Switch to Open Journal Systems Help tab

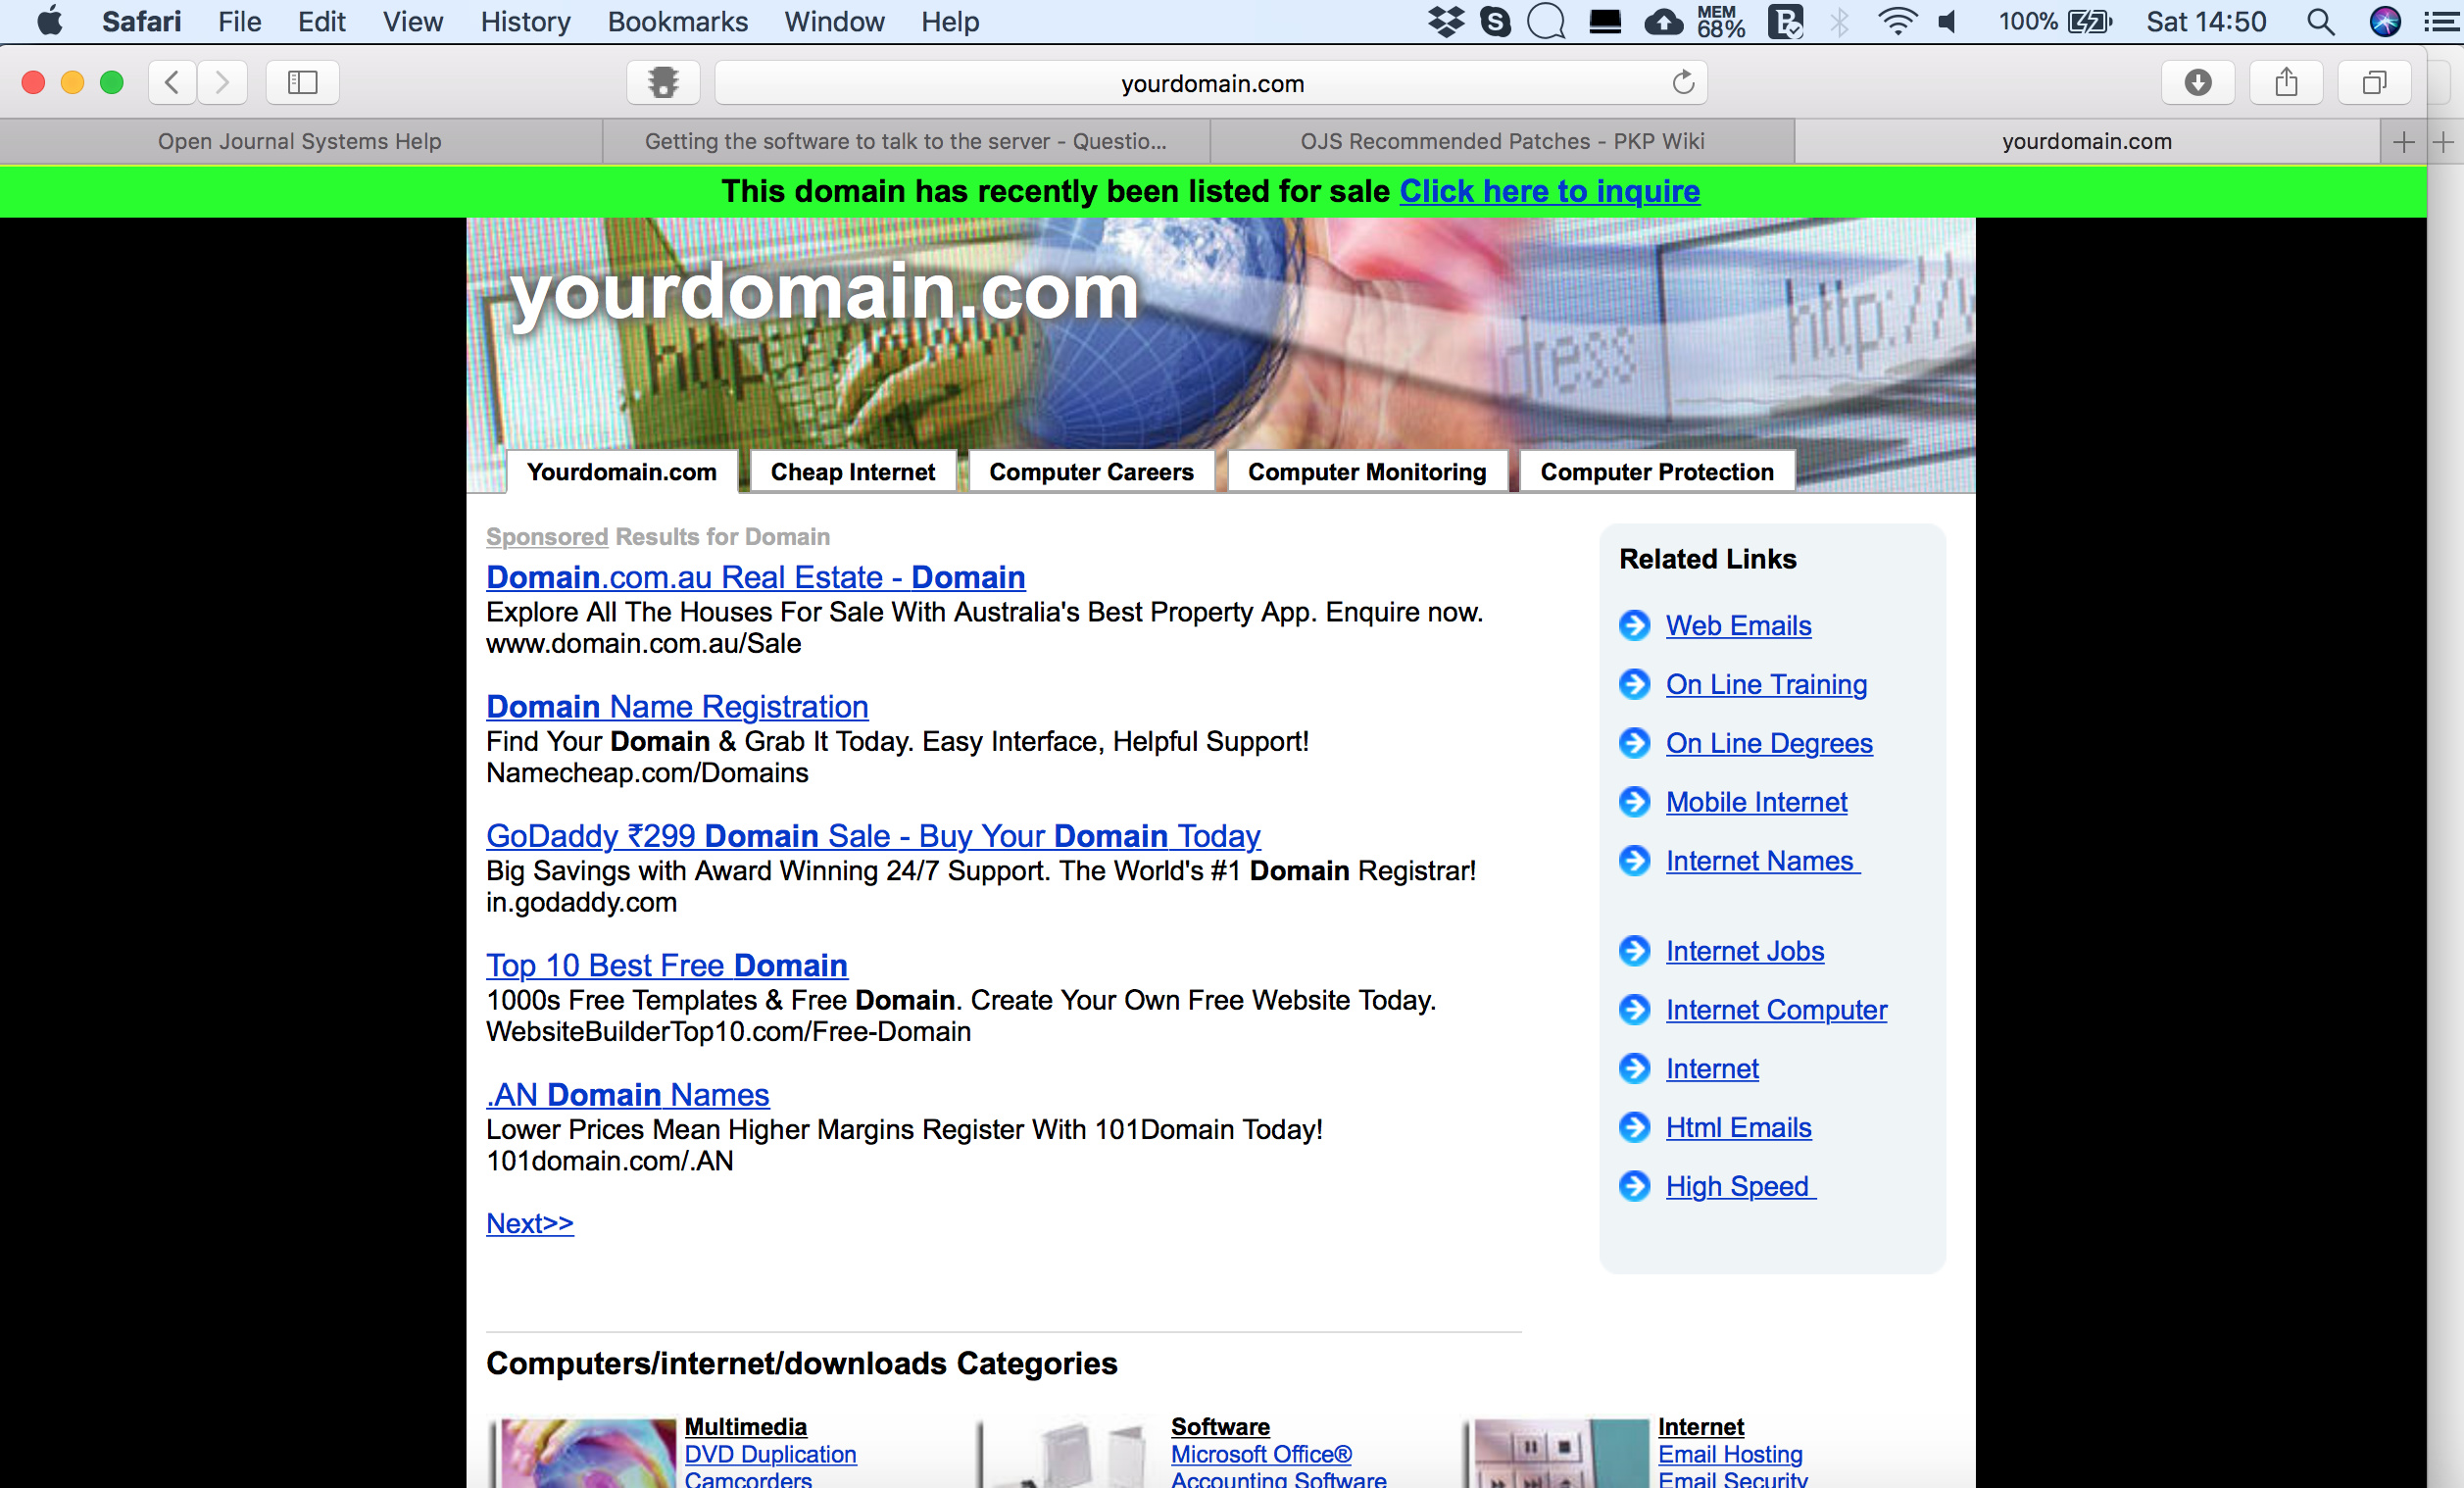300,142
